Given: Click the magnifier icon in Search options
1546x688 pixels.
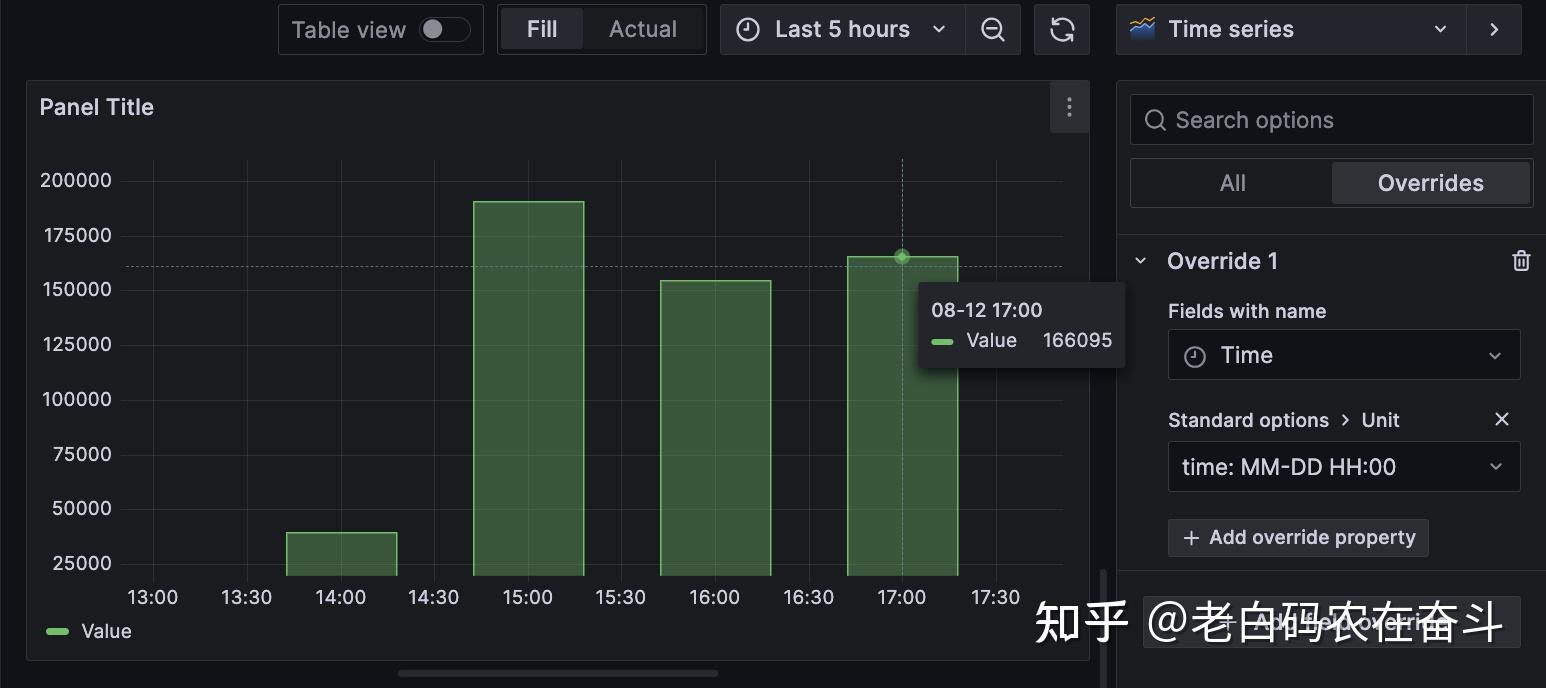Looking at the screenshot, I should point(1155,119).
